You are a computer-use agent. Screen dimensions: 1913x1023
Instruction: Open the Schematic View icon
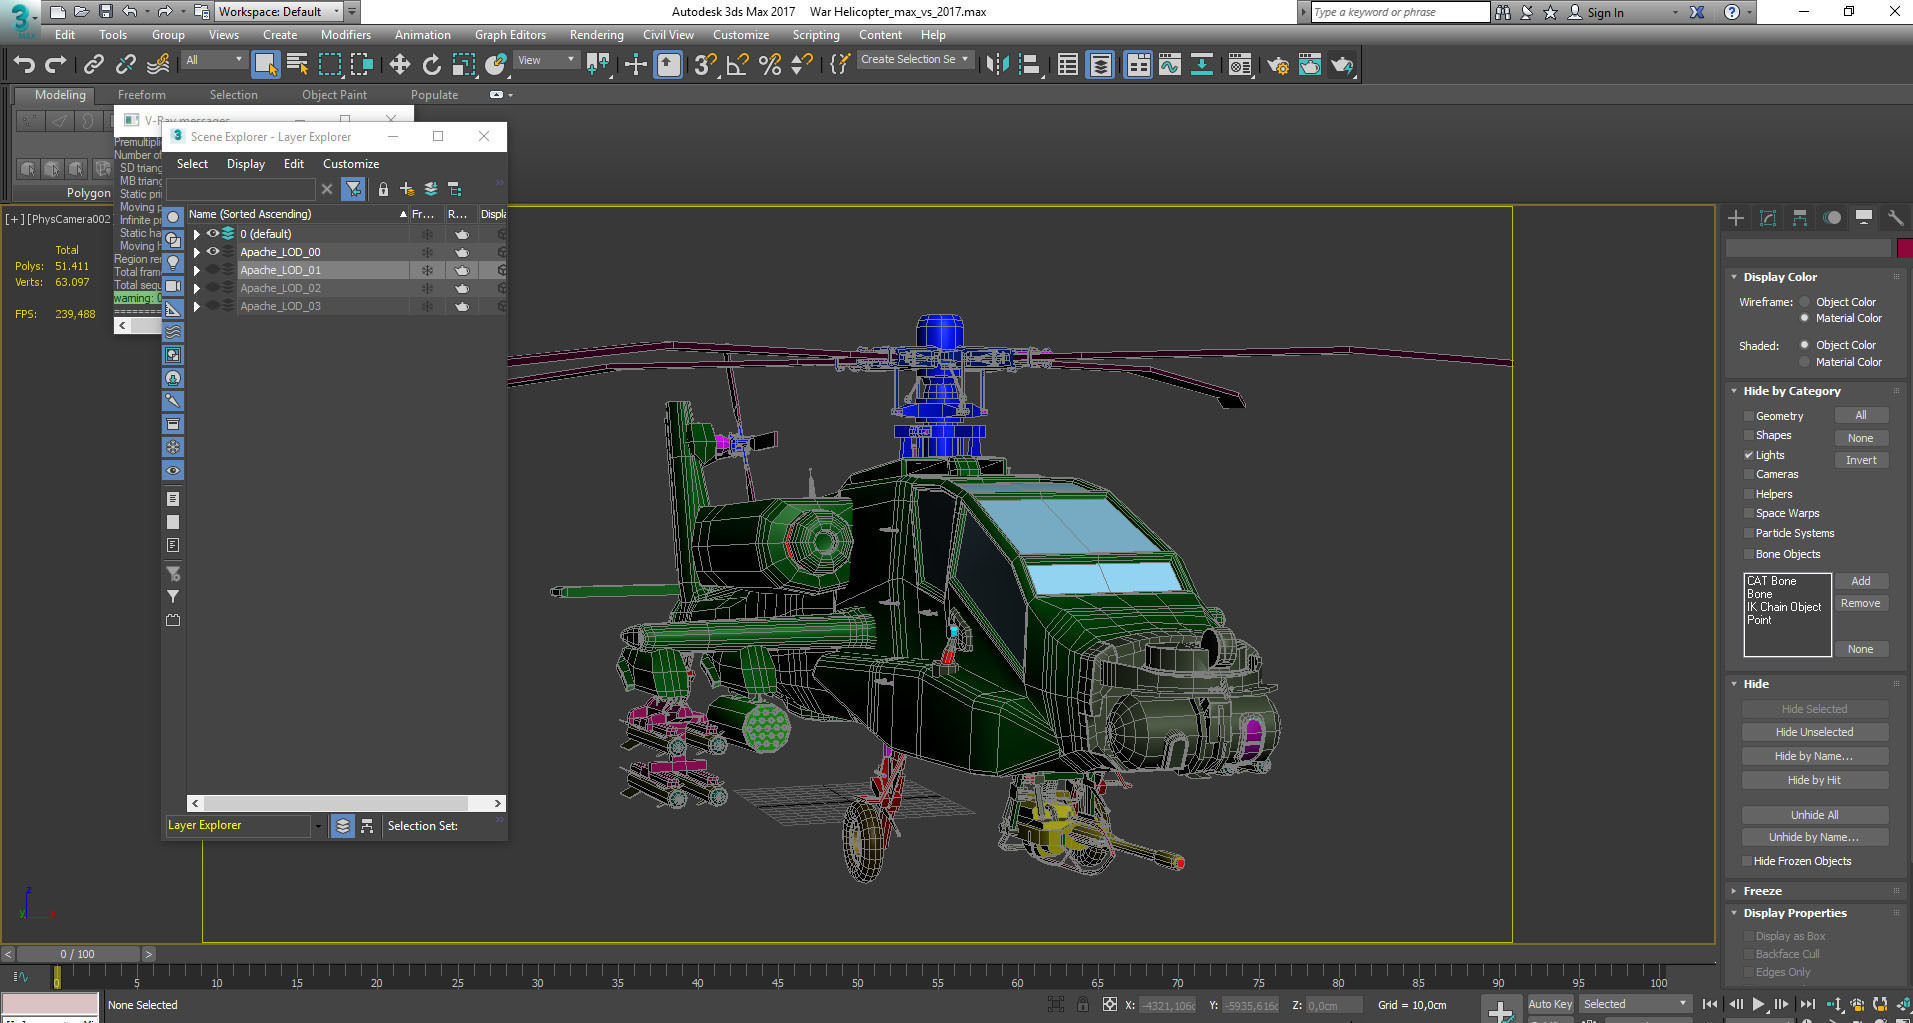(1201, 65)
